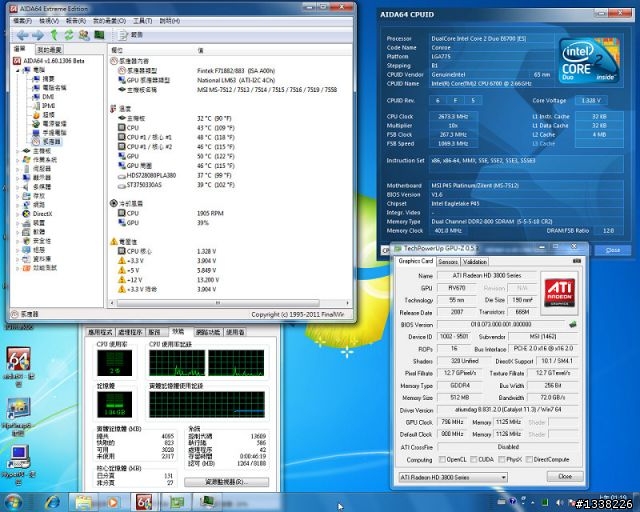
Task: Click the volume speaker icon in system tray
Action: click(560, 503)
